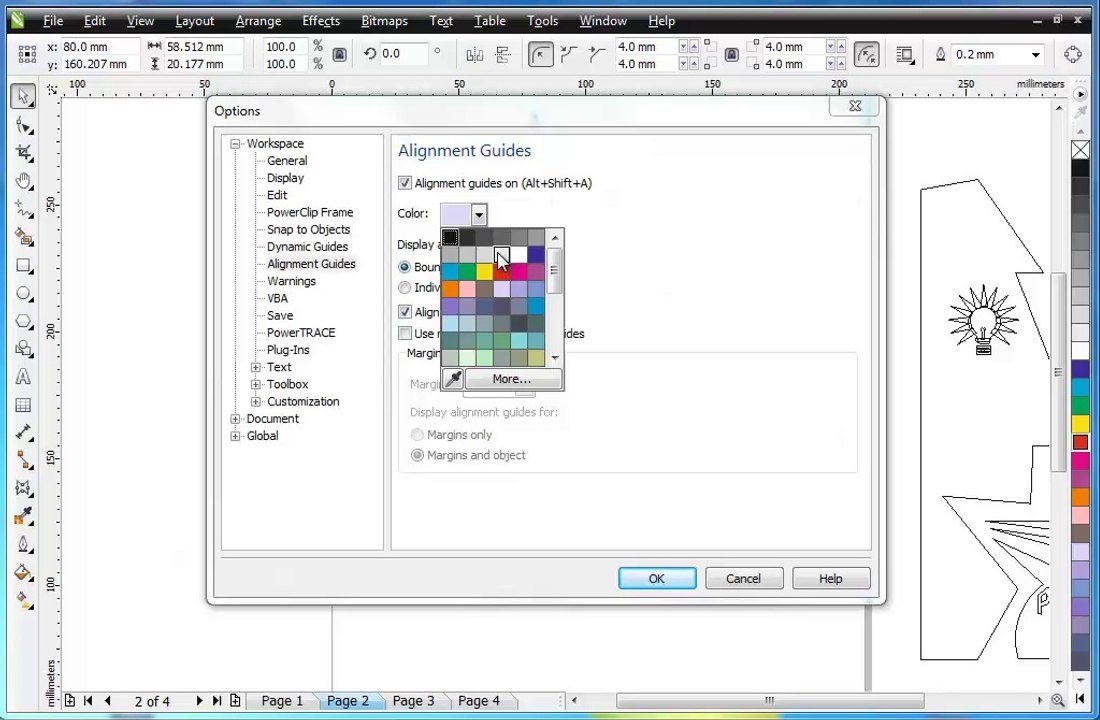Switch to Page 3 tab
This screenshot has width=1100, height=720.
(413, 700)
